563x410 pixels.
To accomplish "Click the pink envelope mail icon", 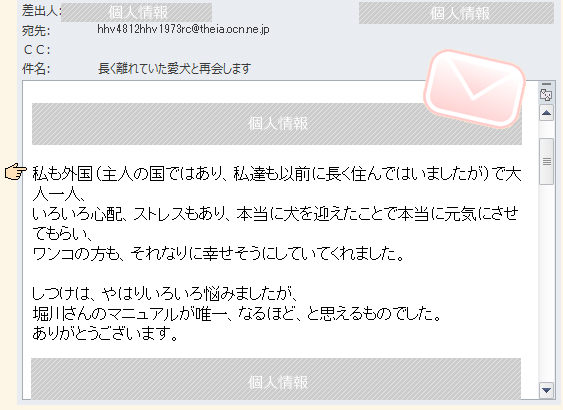I will pyautogui.click(x=475, y=89).
